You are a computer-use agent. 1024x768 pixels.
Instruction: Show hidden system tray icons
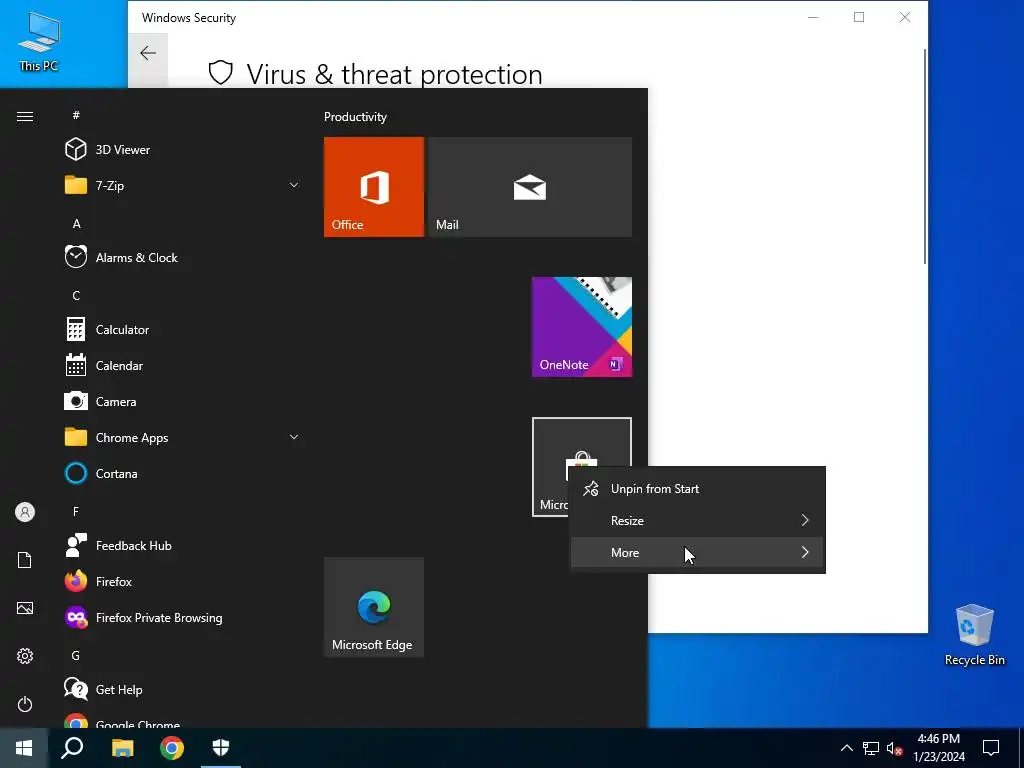pyautogui.click(x=846, y=748)
